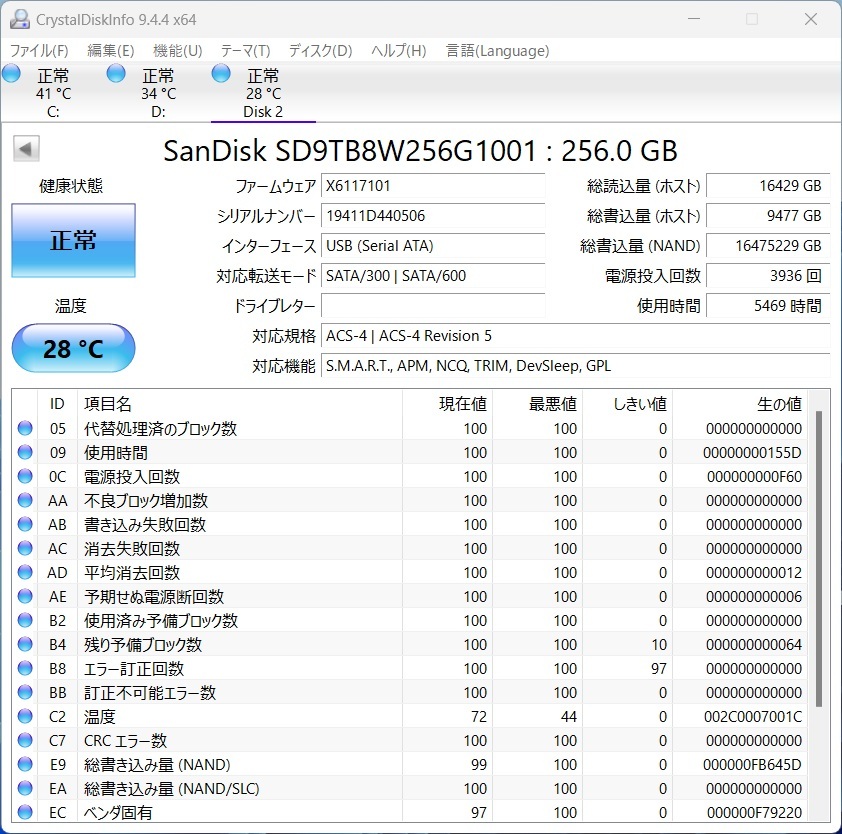Click the transfer mode field SATA/300 | SATA/600
The height and width of the screenshot is (834, 842).
(x=433, y=276)
